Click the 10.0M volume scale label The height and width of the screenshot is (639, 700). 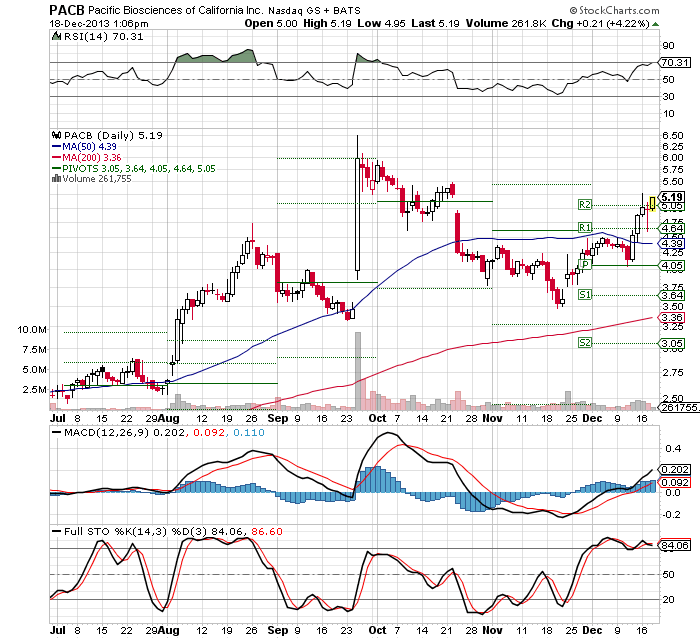click(32, 330)
